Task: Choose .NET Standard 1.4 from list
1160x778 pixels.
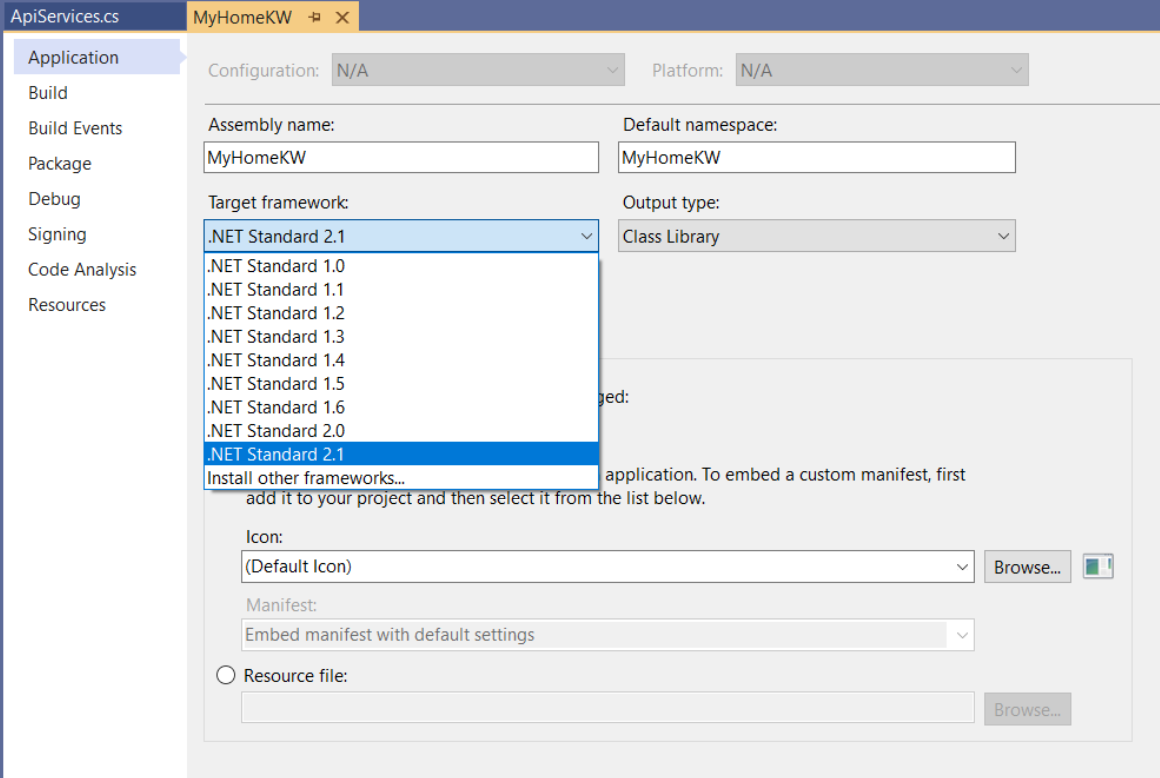Action: (x=401, y=360)
